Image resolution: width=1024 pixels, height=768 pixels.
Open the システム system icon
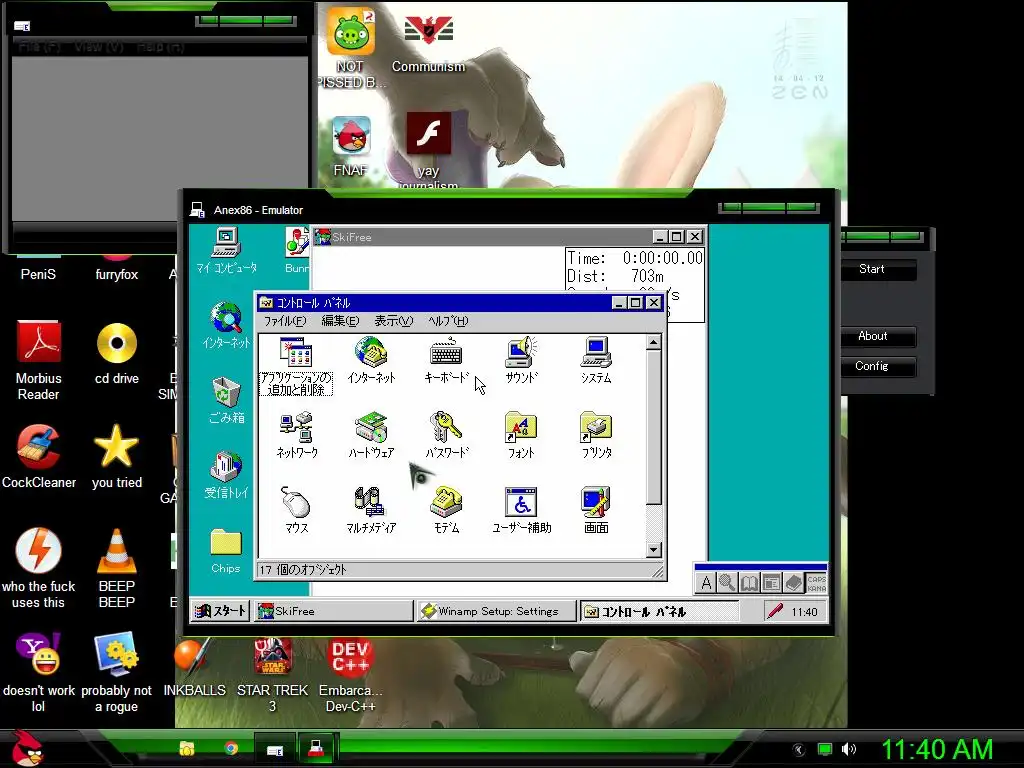point(596,360)
